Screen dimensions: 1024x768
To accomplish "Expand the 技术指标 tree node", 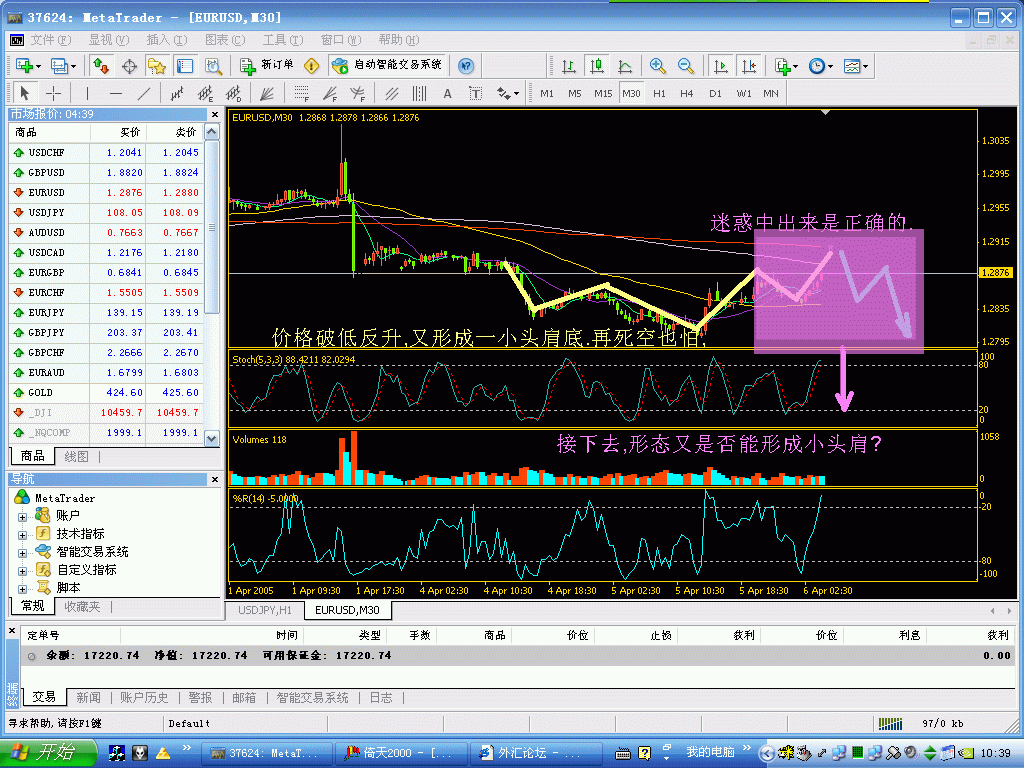I will 22,534.
